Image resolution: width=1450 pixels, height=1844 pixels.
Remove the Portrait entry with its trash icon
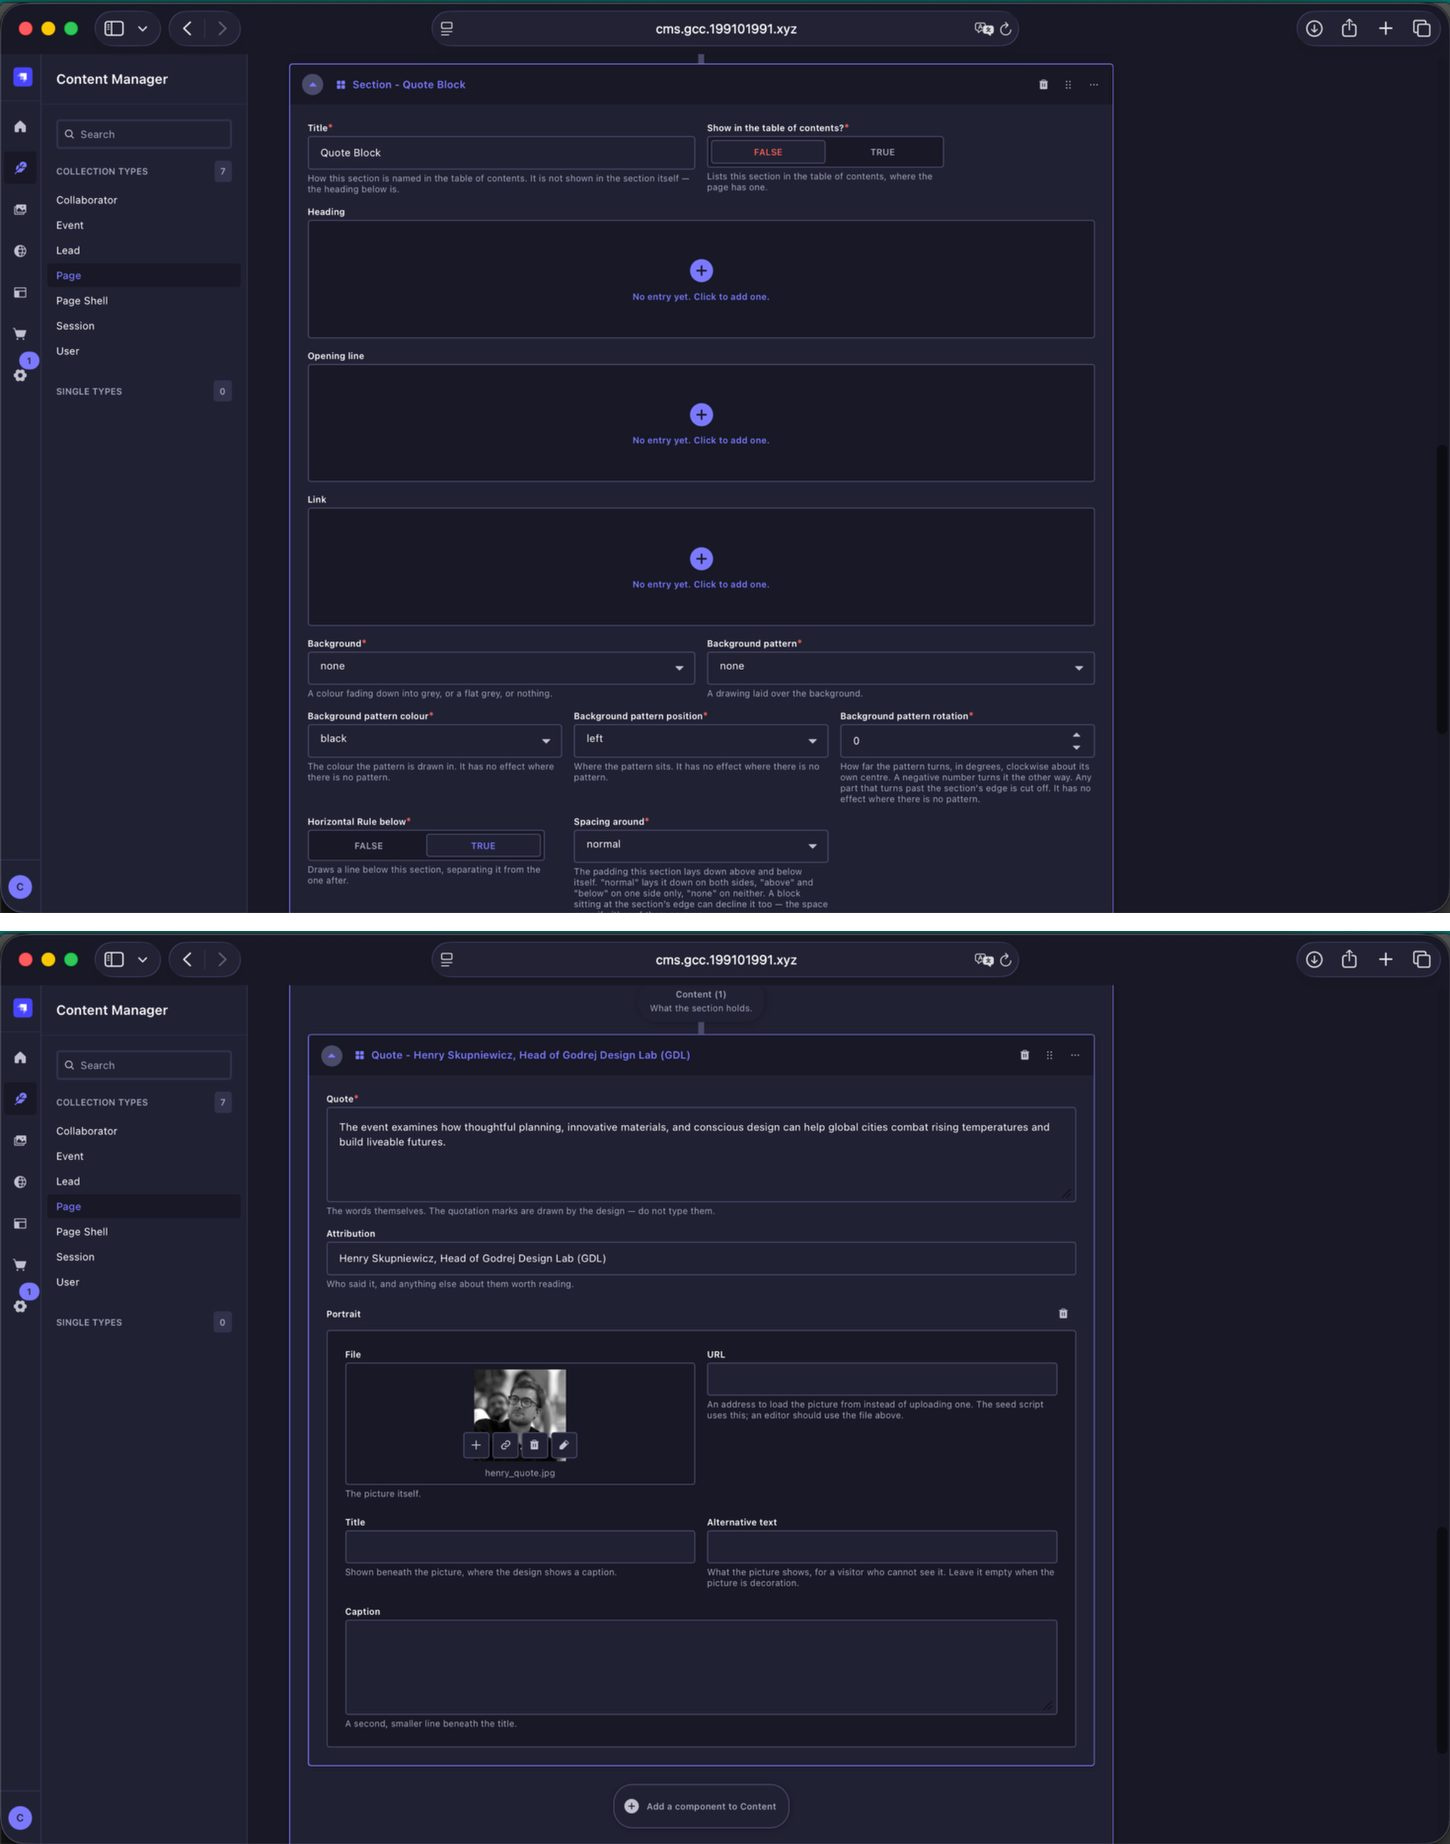click(x=1063, y=1314)
